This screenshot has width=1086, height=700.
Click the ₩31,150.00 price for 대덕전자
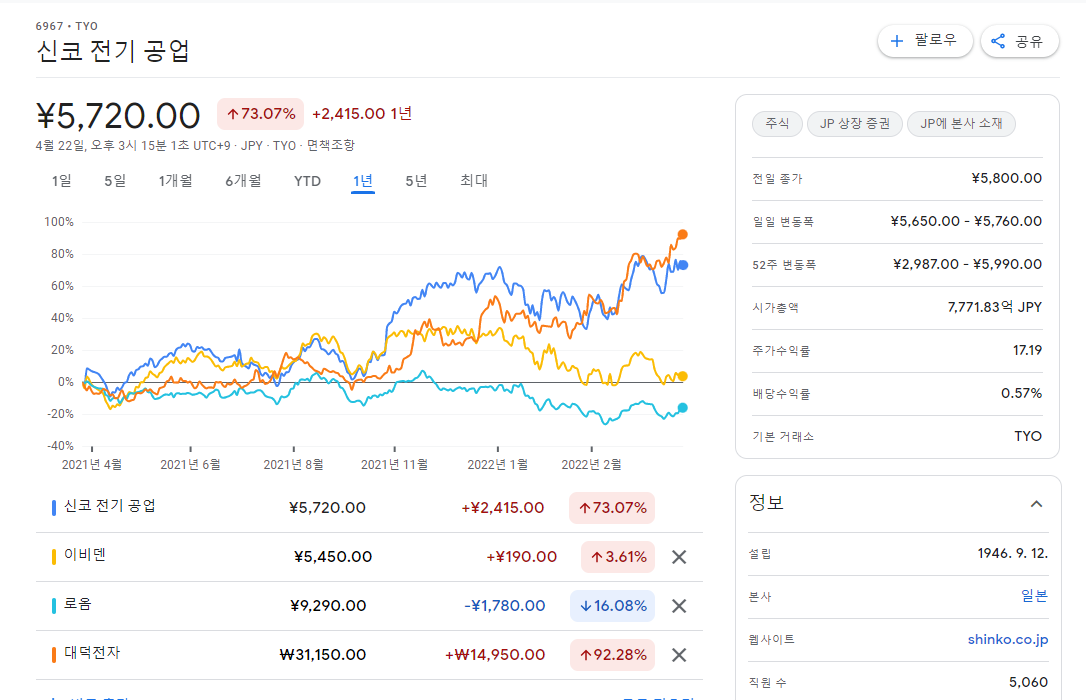(323, 655)
